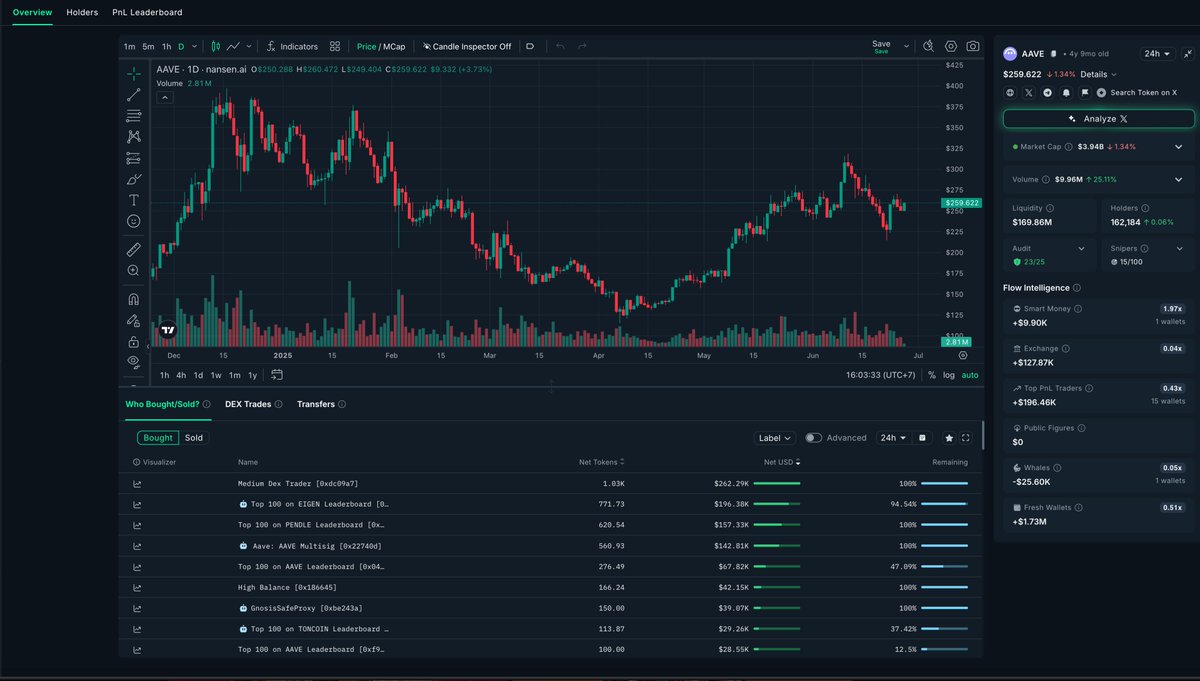Open the emoji icons tool
The height and width of the screenshot is (681, 1200).
point(133,221)
